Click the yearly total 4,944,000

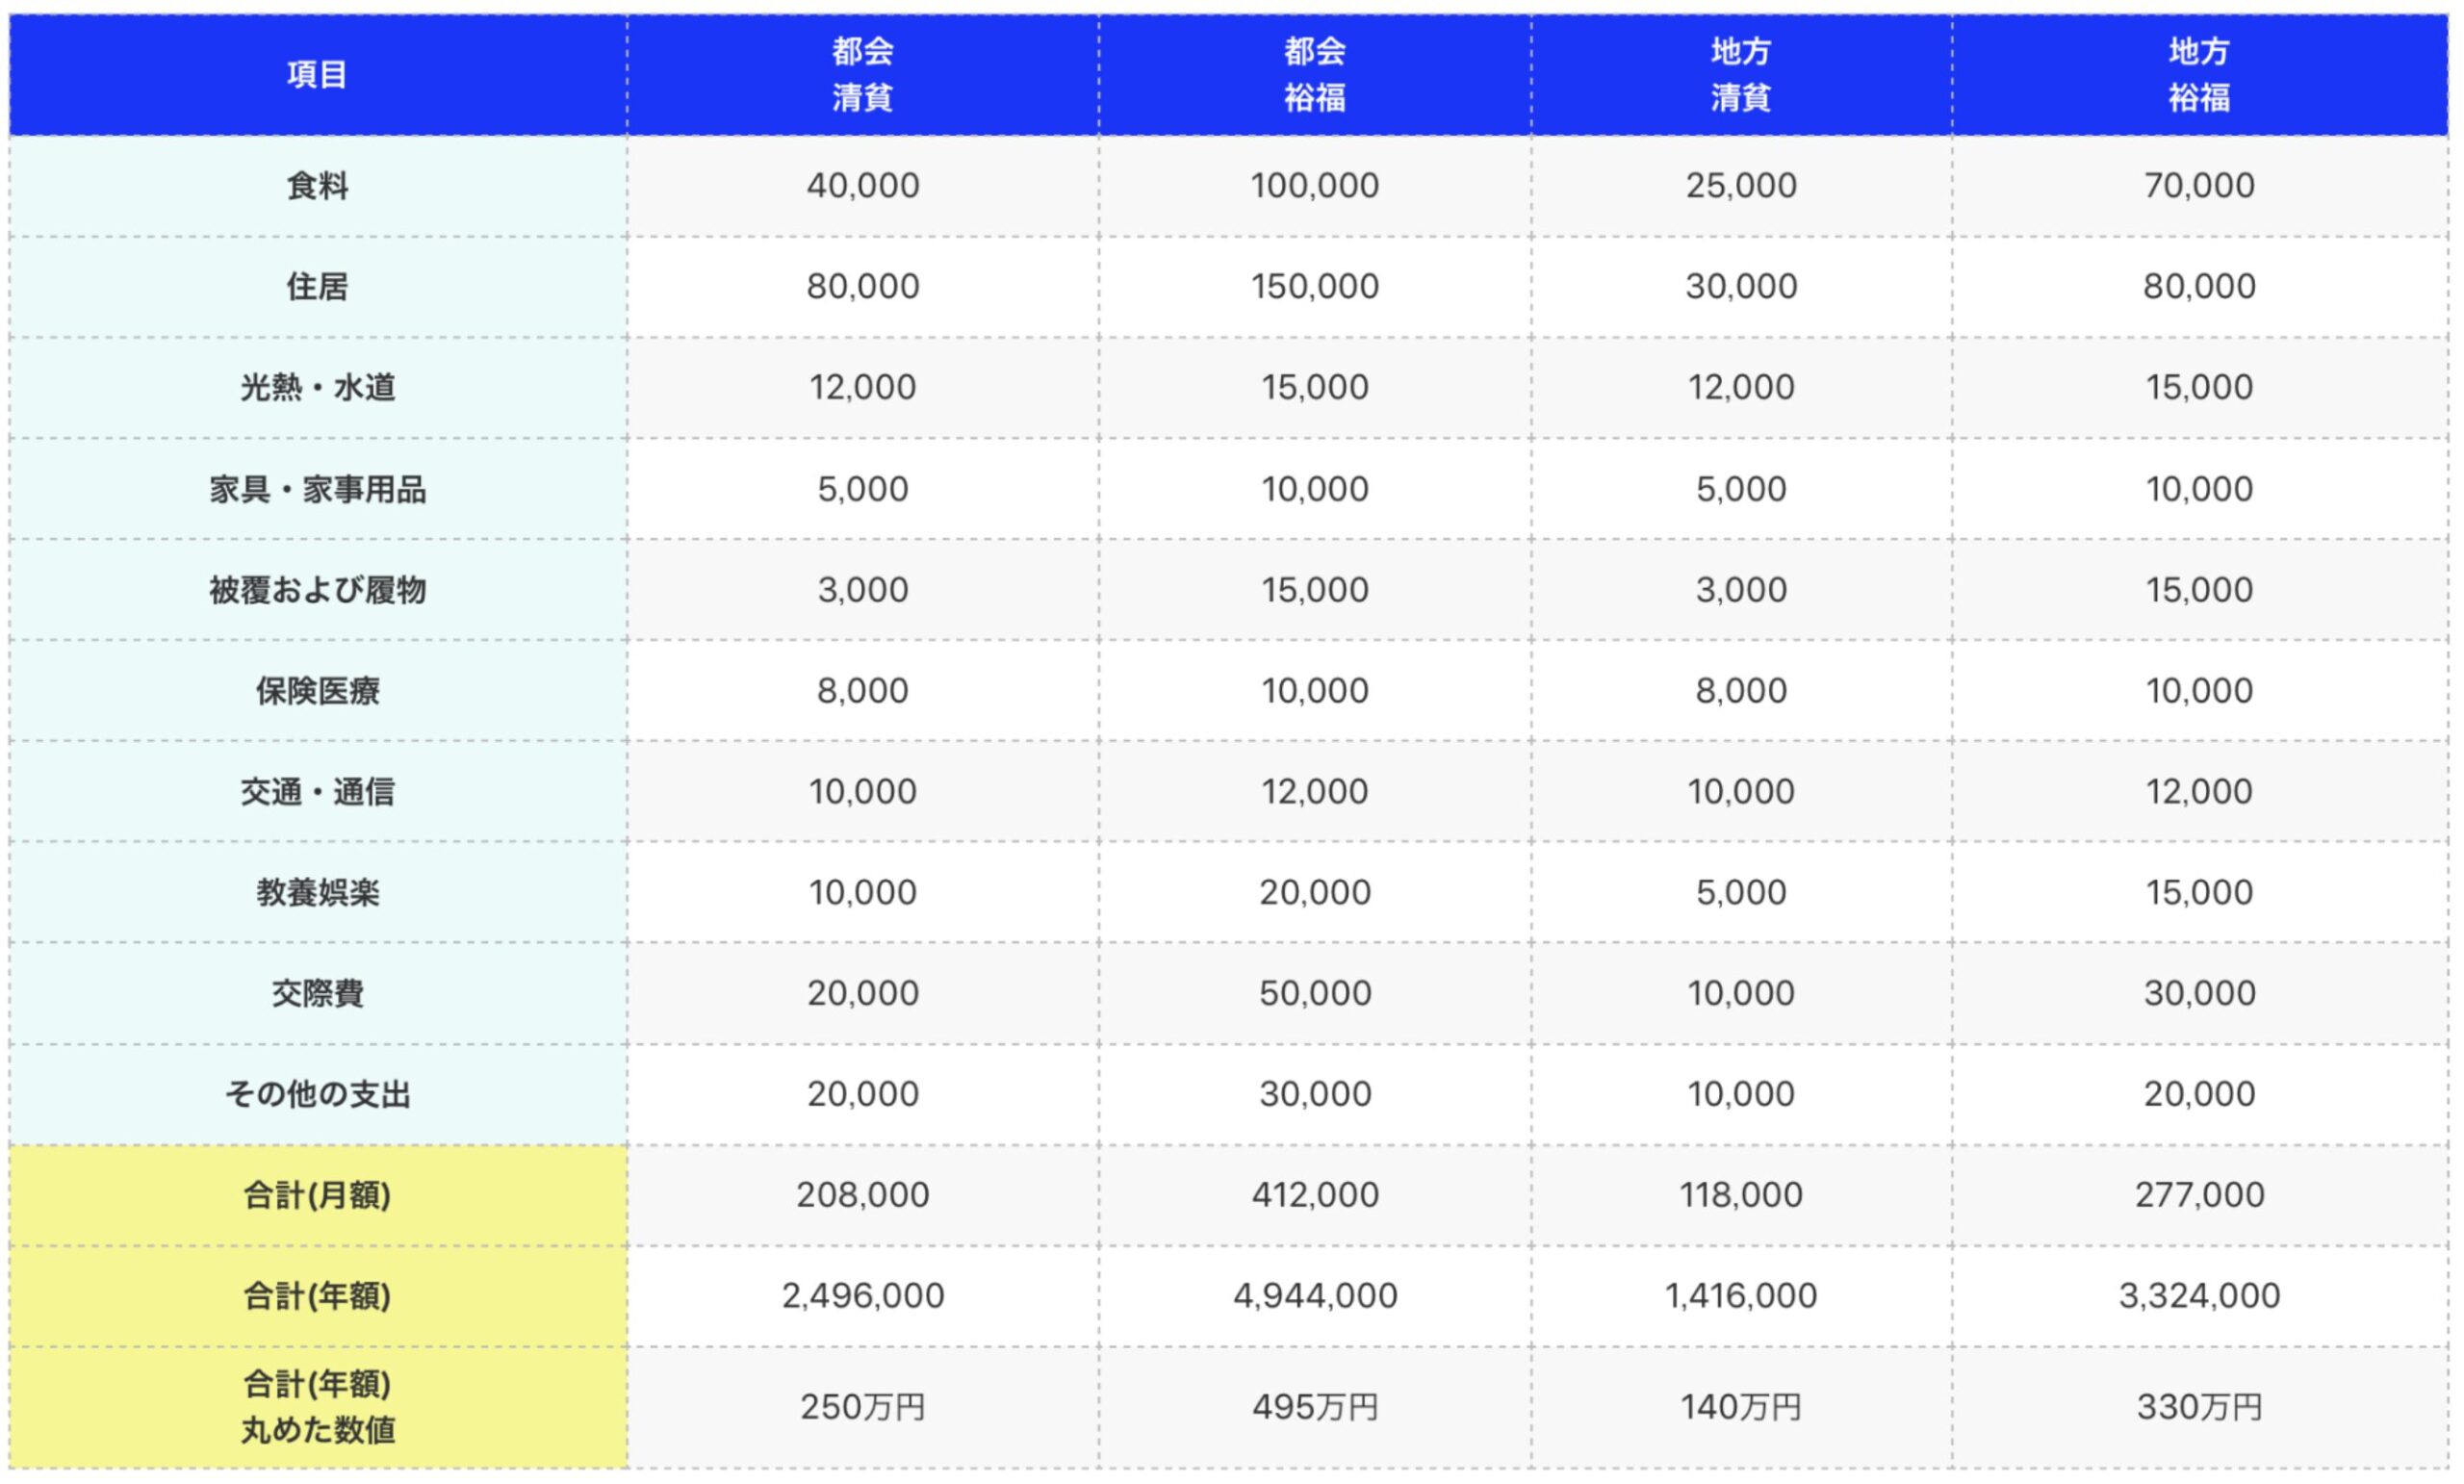click(1315, 1296)
